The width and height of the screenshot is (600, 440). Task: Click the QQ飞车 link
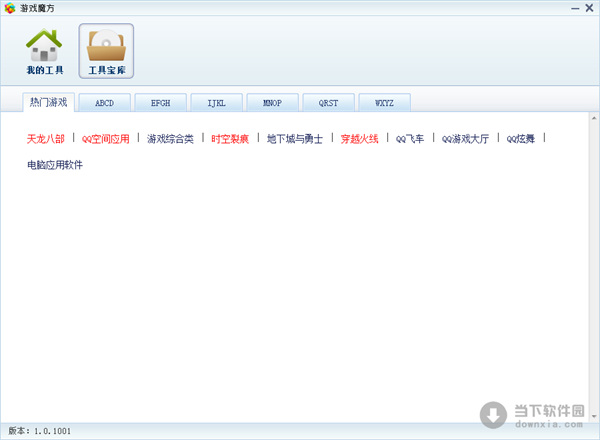tap(410, 139)
